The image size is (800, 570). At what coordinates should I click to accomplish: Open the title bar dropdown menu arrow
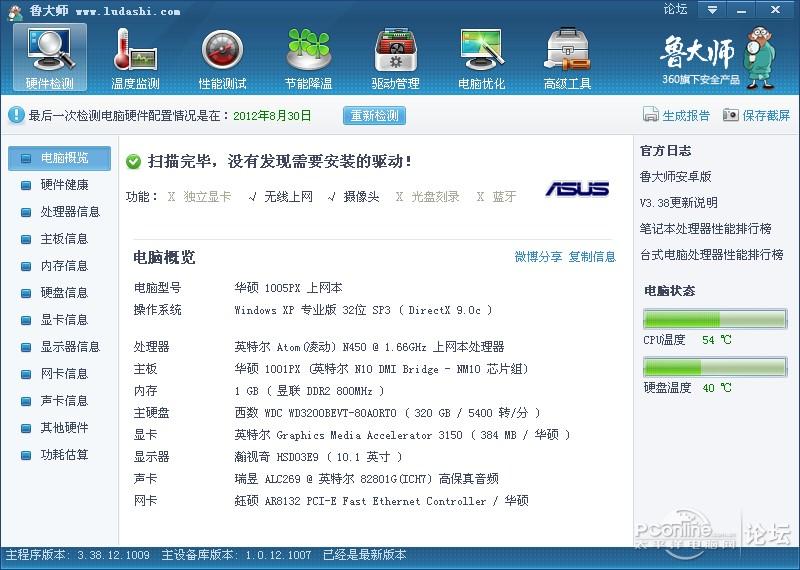712,9
